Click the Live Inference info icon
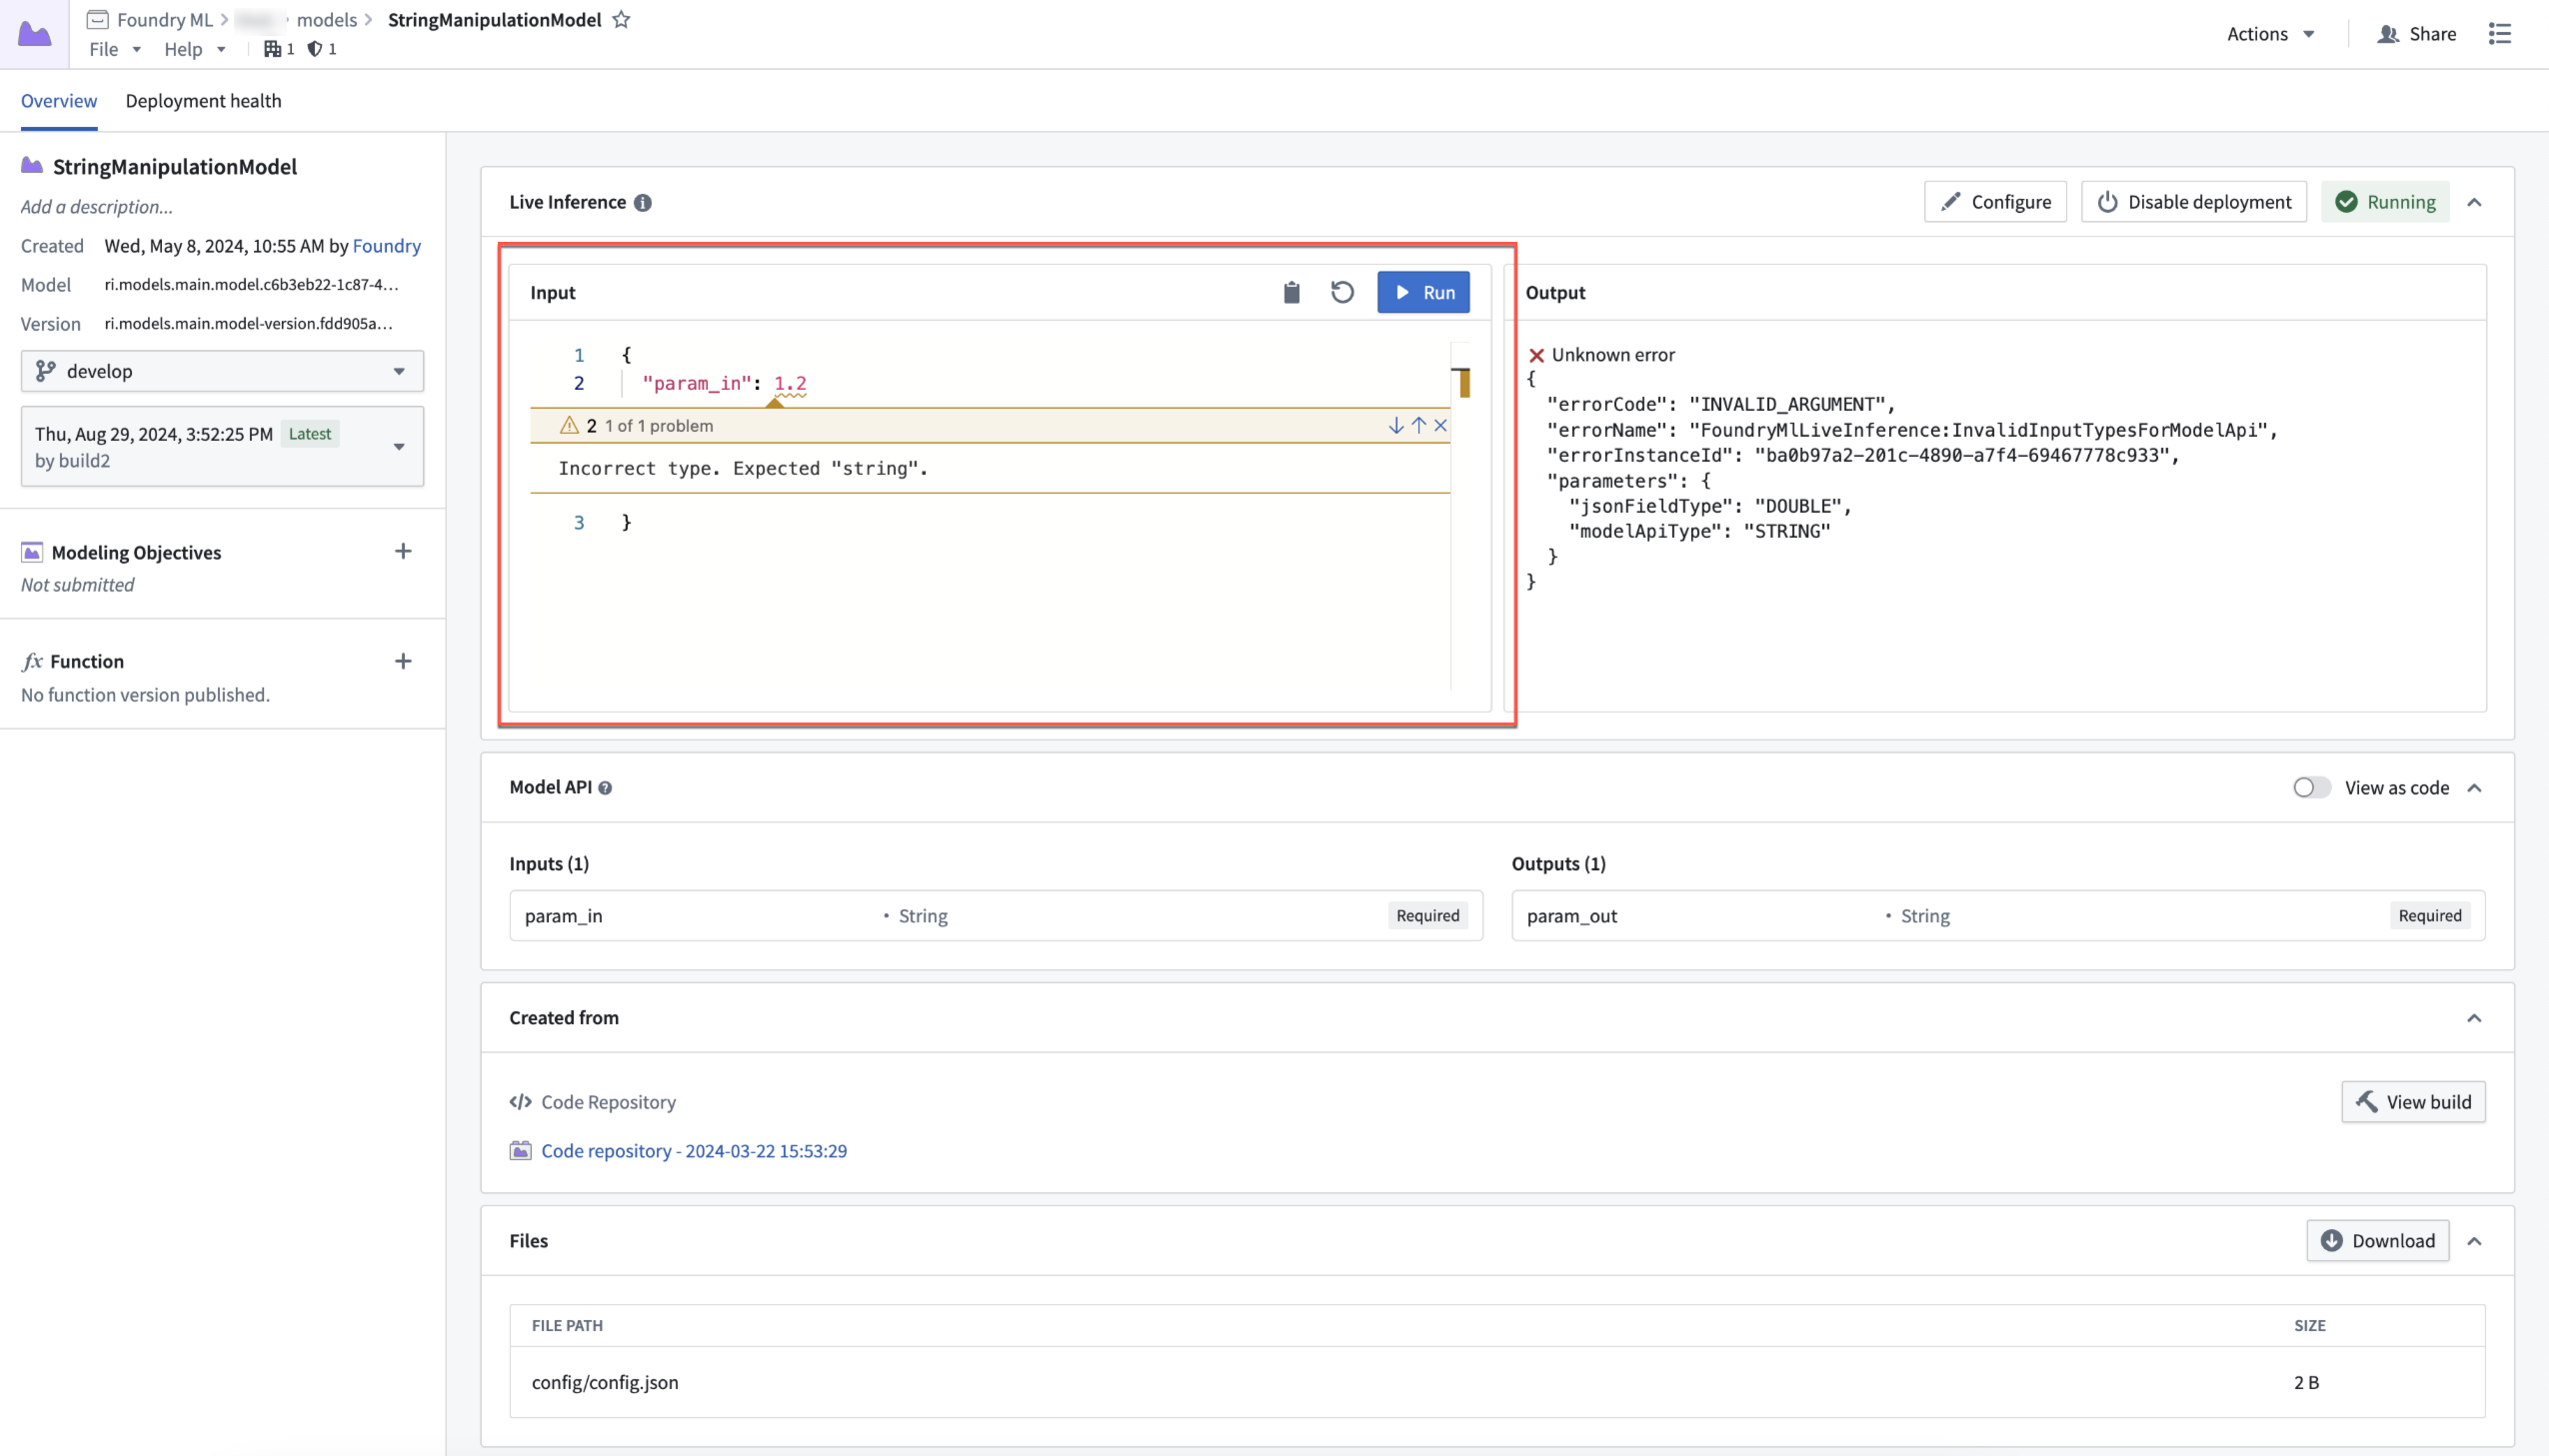Image resolution: width=2549 pixels, height=1456 pixels. click(x=643, y=203)
